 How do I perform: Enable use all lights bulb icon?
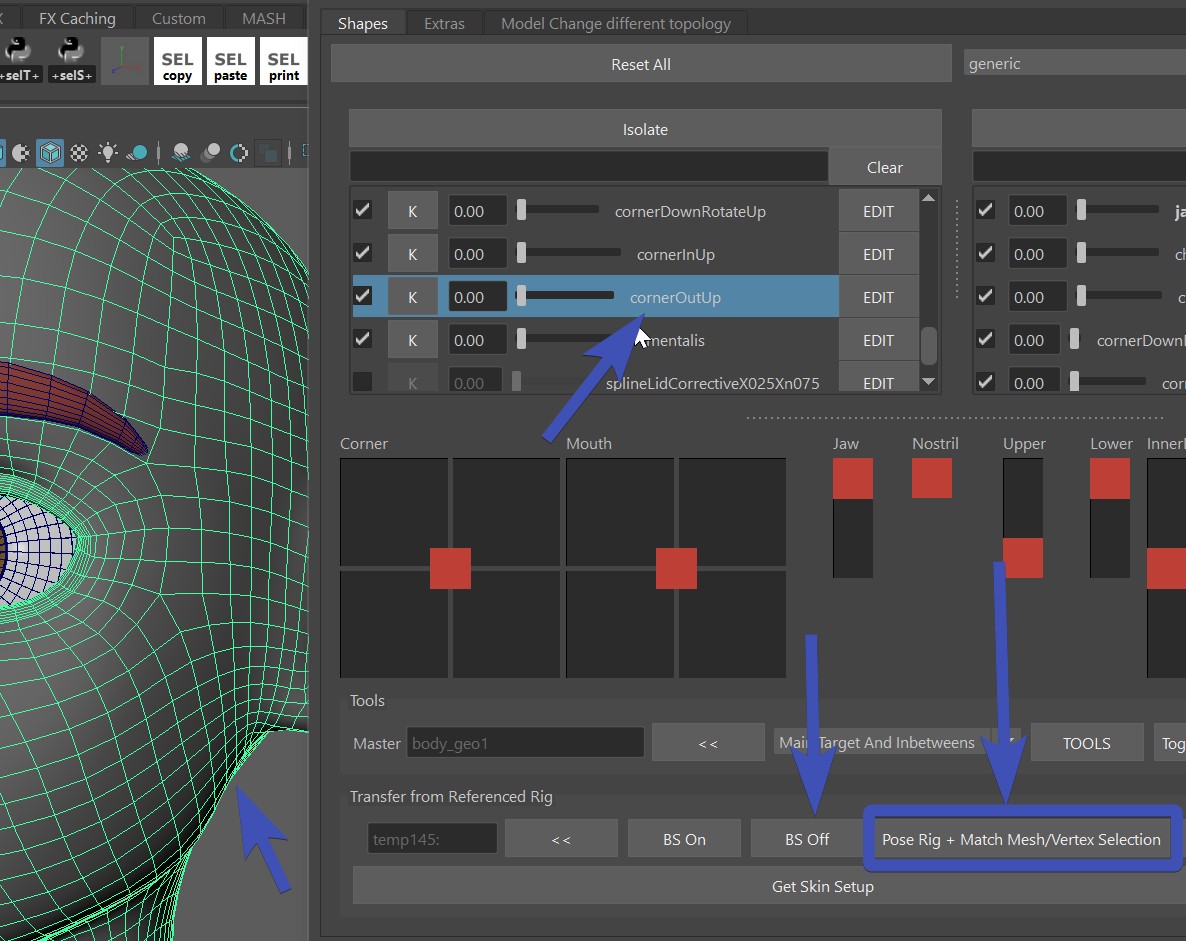tap(108, 153)
